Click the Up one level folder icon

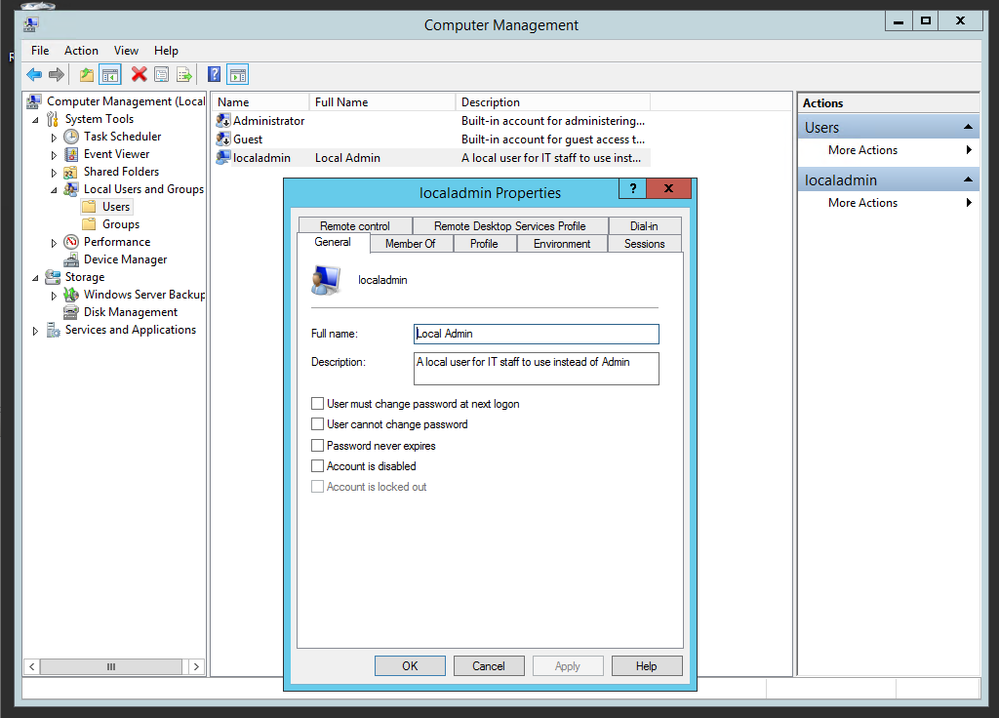[87, 75]
